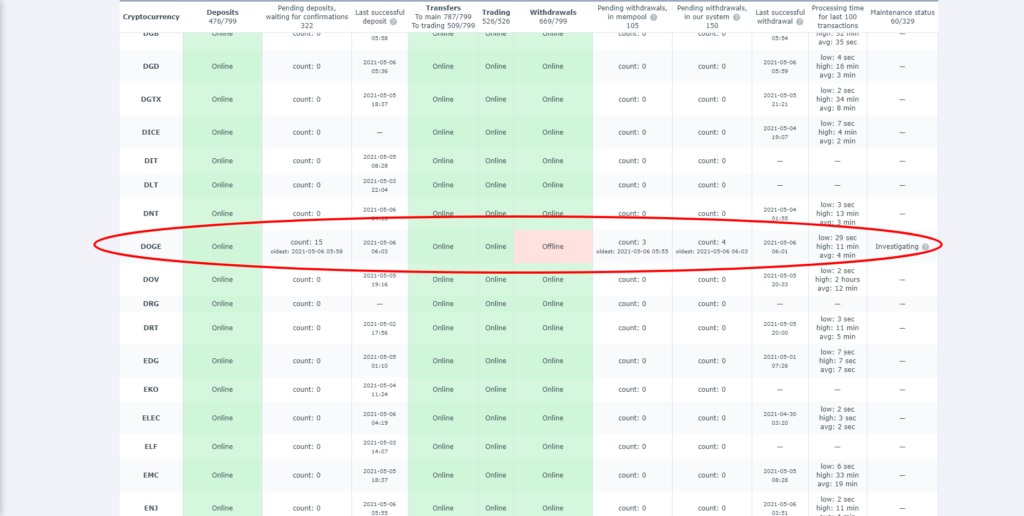This screenshot has width=1024, height=516.
Task: Select the EMC cryptocurrency name
Action: (151, 476)
